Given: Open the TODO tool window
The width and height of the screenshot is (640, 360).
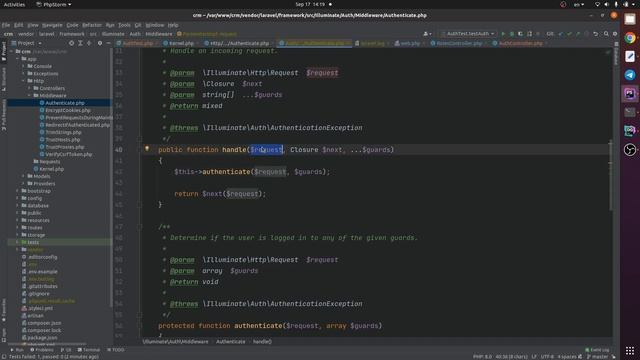Looking at the screenshot, I should click(116, 350).
